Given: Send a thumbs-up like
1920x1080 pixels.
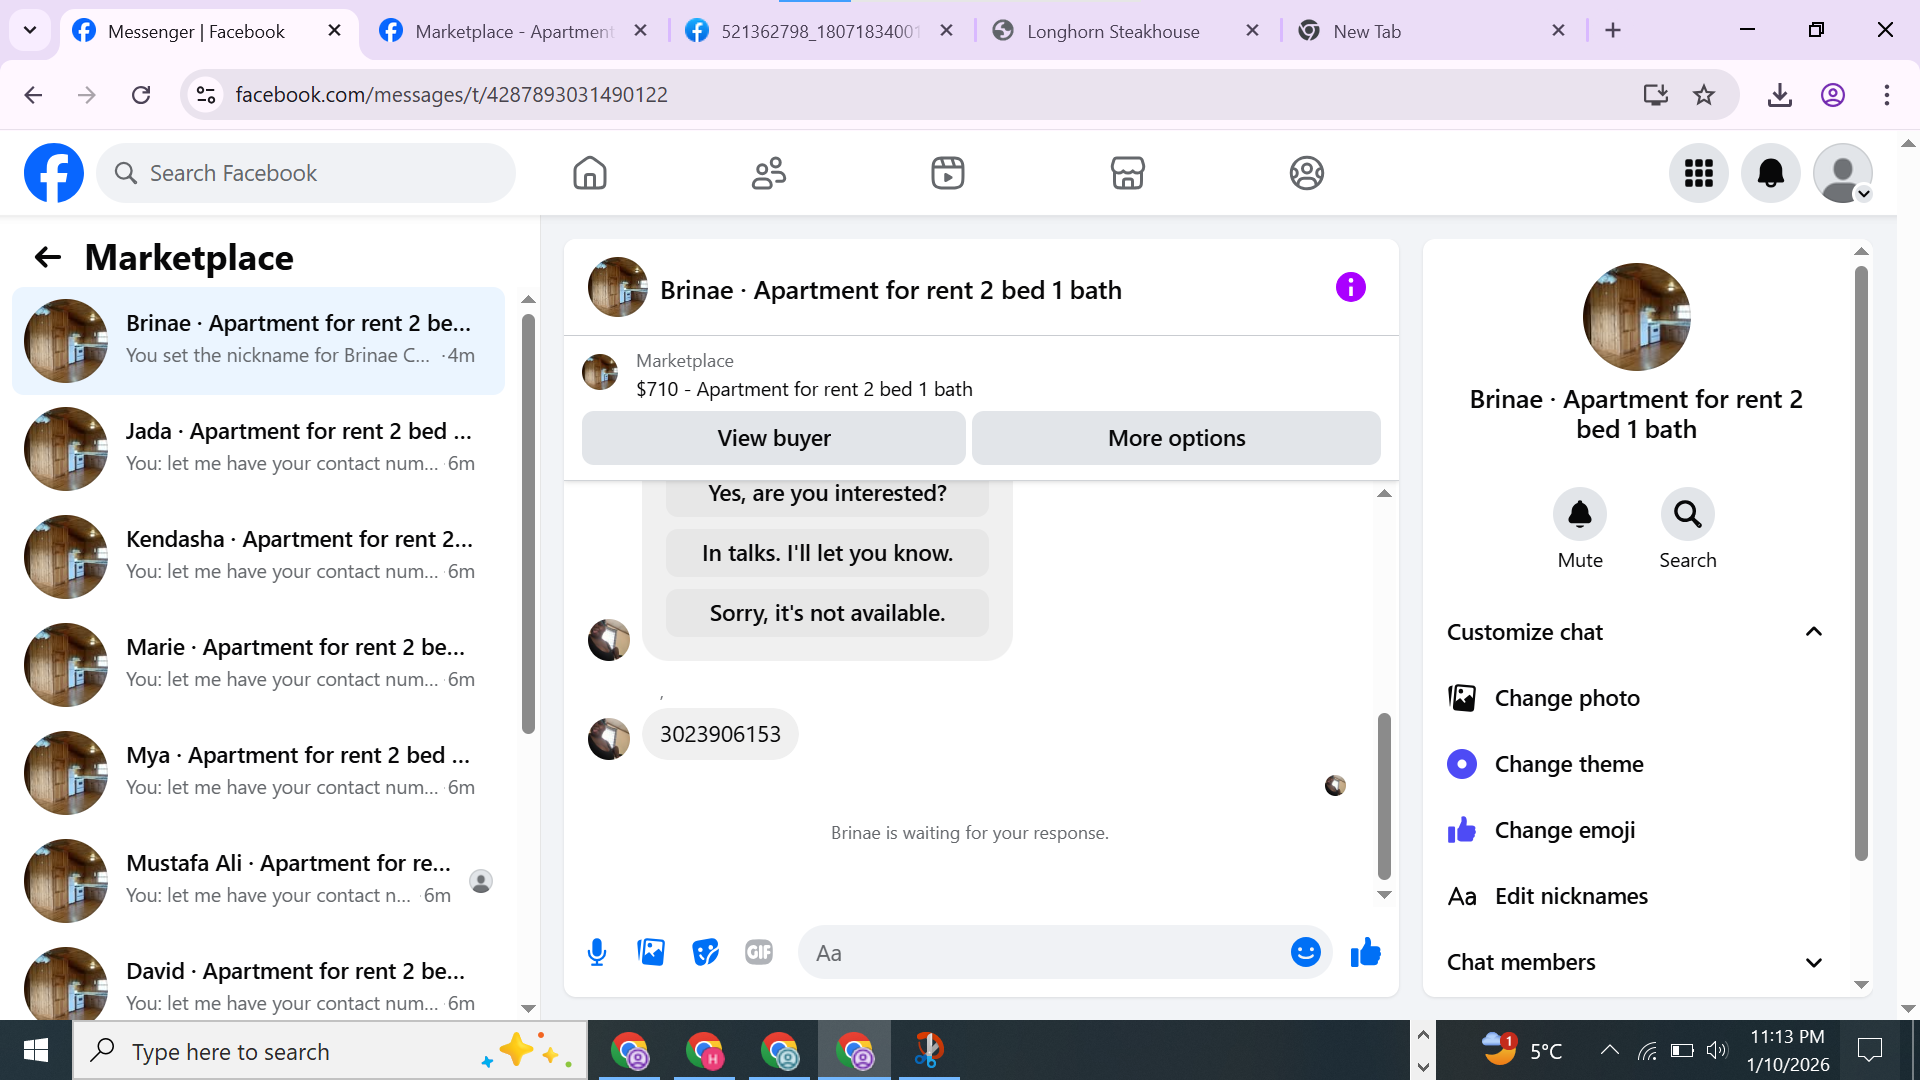Looking at the screenshot, I should (1365, 952).
